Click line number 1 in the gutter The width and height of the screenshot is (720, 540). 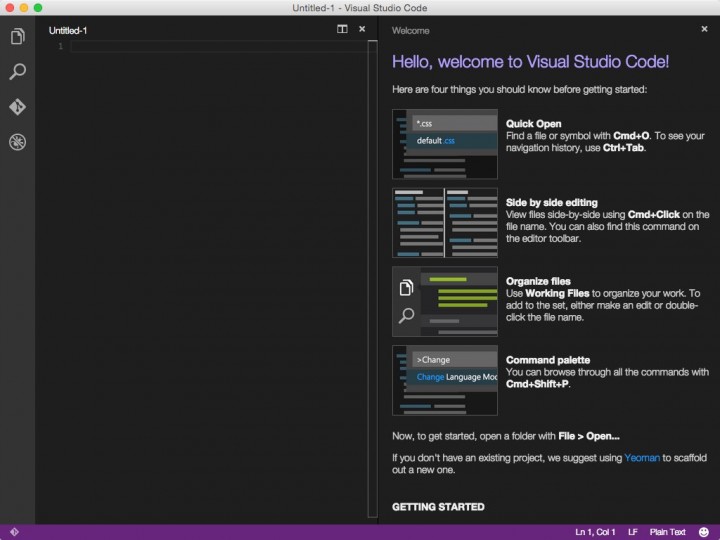[x=60, y=46]
